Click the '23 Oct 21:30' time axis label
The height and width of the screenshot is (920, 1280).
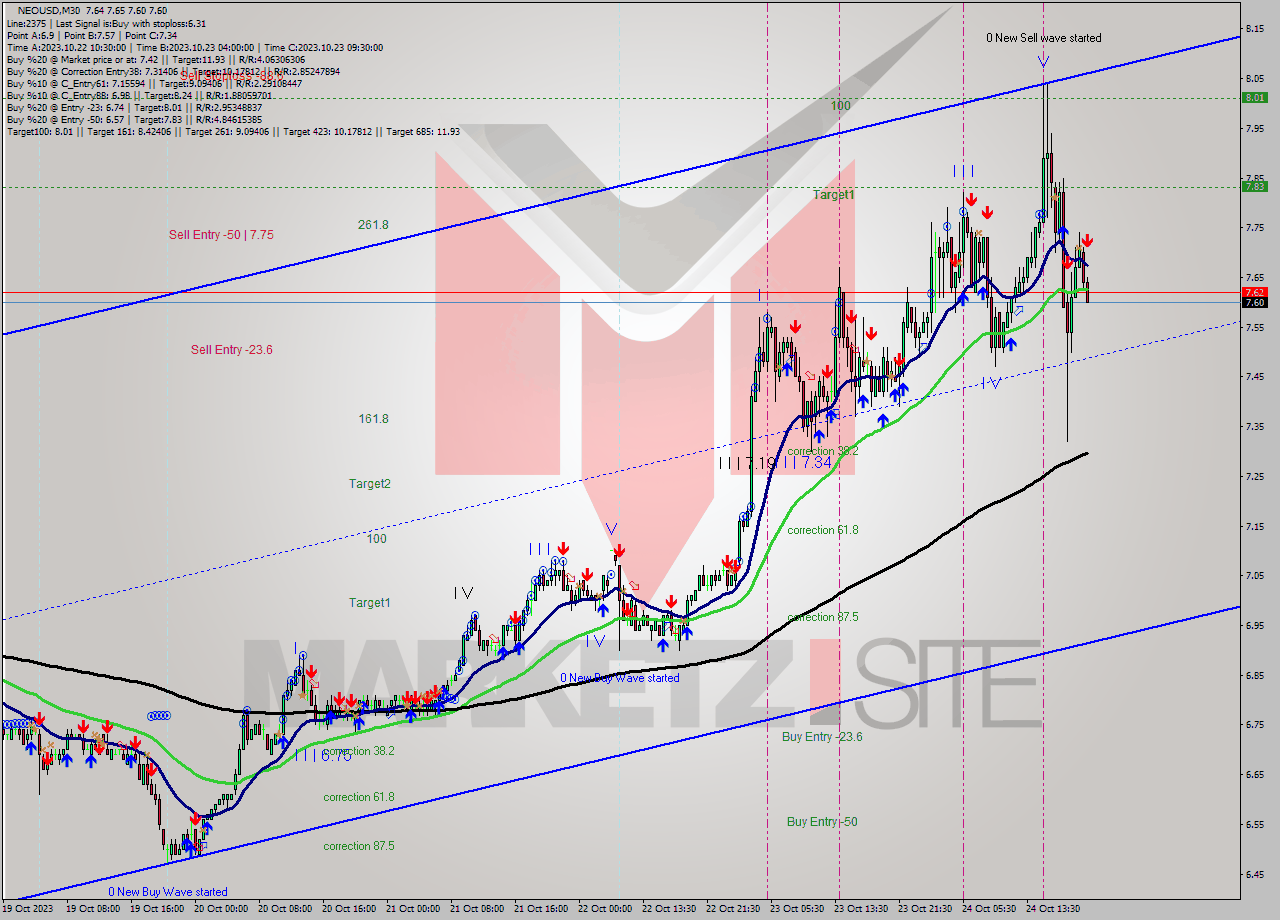coord(925,909)
